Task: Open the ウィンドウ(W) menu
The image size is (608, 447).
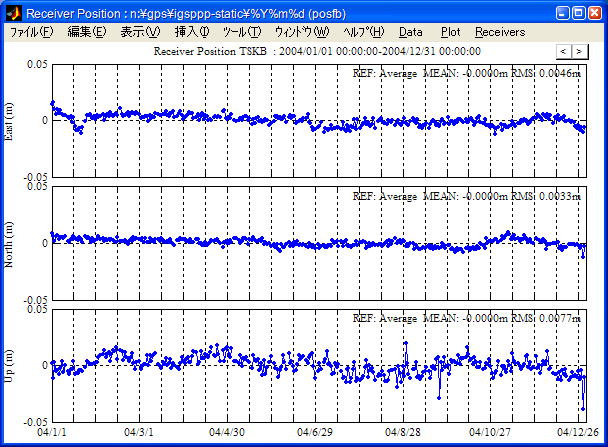Action: pos(301,32)
